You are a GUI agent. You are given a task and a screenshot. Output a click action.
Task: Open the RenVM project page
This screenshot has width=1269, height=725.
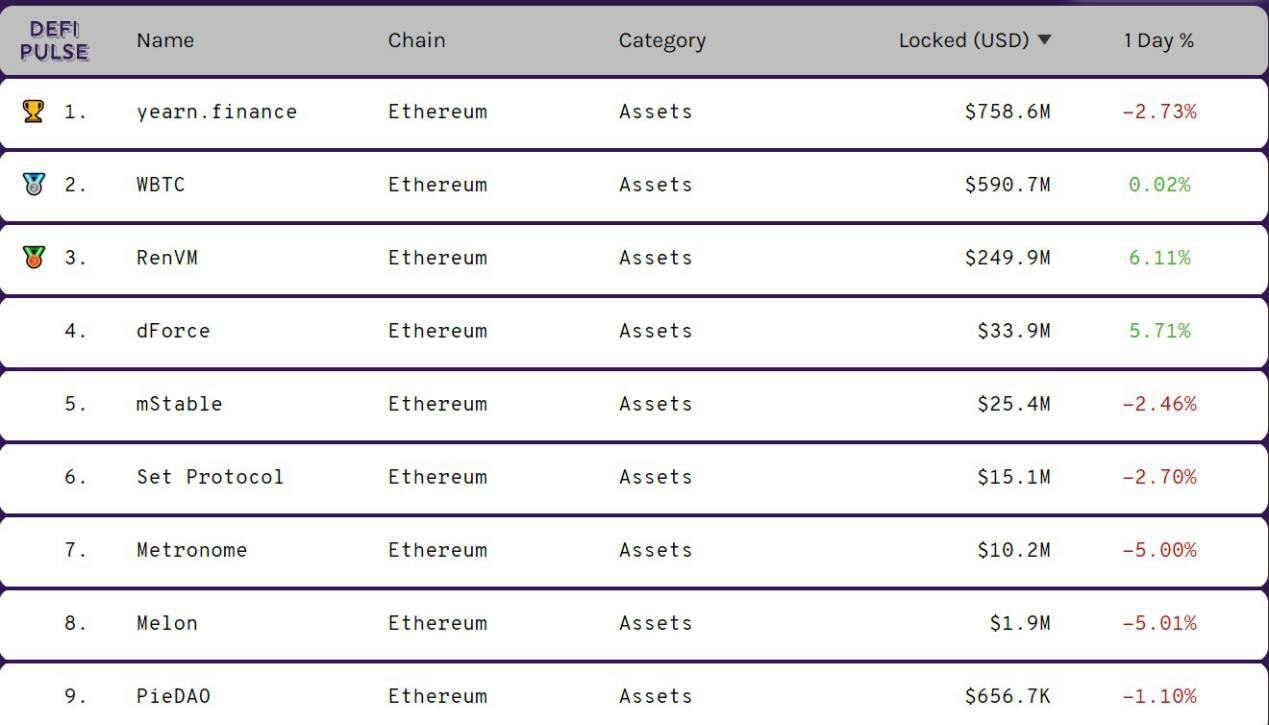click(x=167, y=258)
